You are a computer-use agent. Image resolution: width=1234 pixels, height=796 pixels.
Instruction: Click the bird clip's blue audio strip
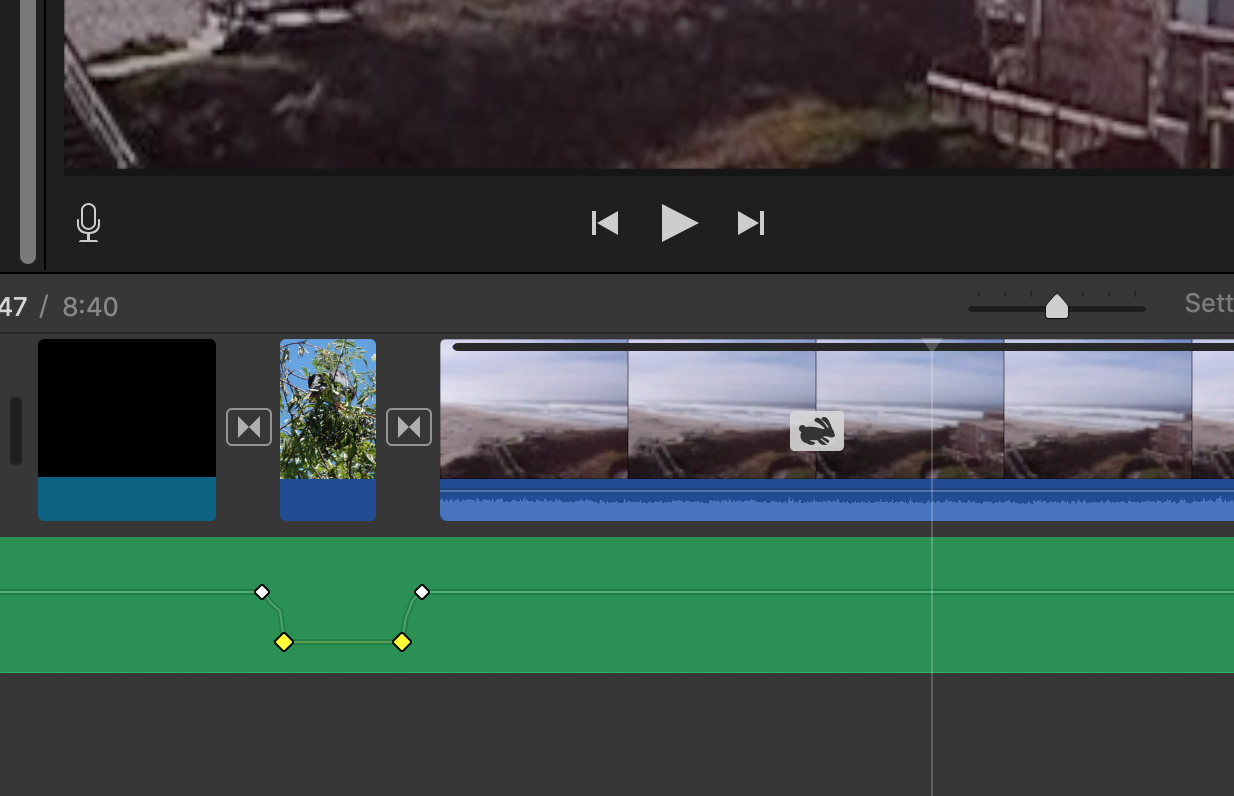click(x=328, y=500)
